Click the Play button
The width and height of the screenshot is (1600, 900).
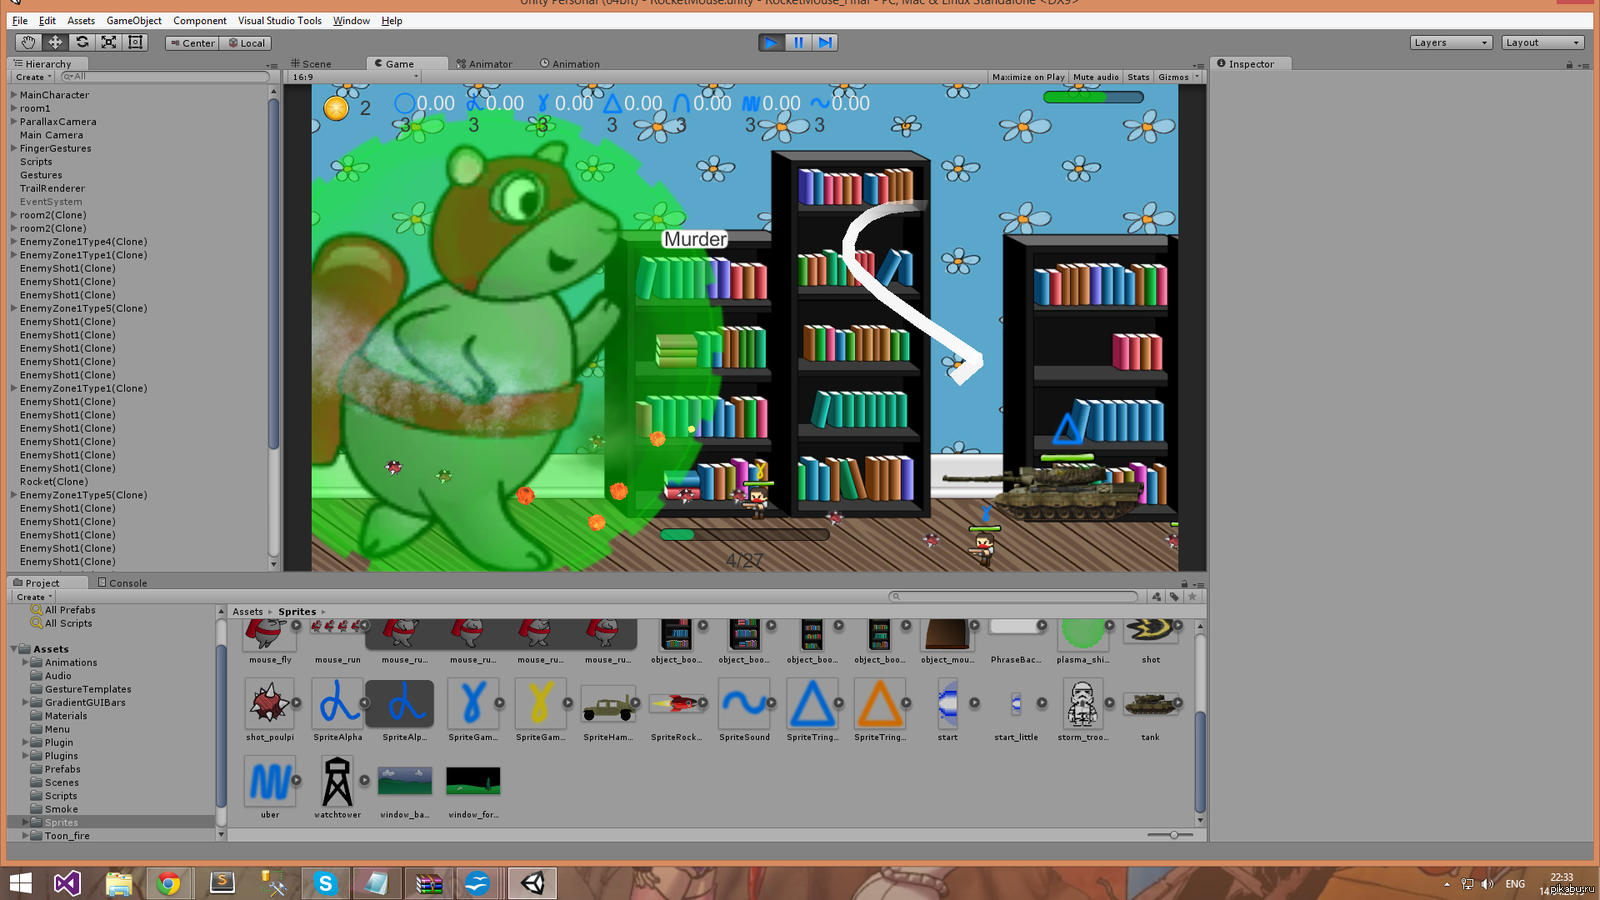(x=771, y=42)
